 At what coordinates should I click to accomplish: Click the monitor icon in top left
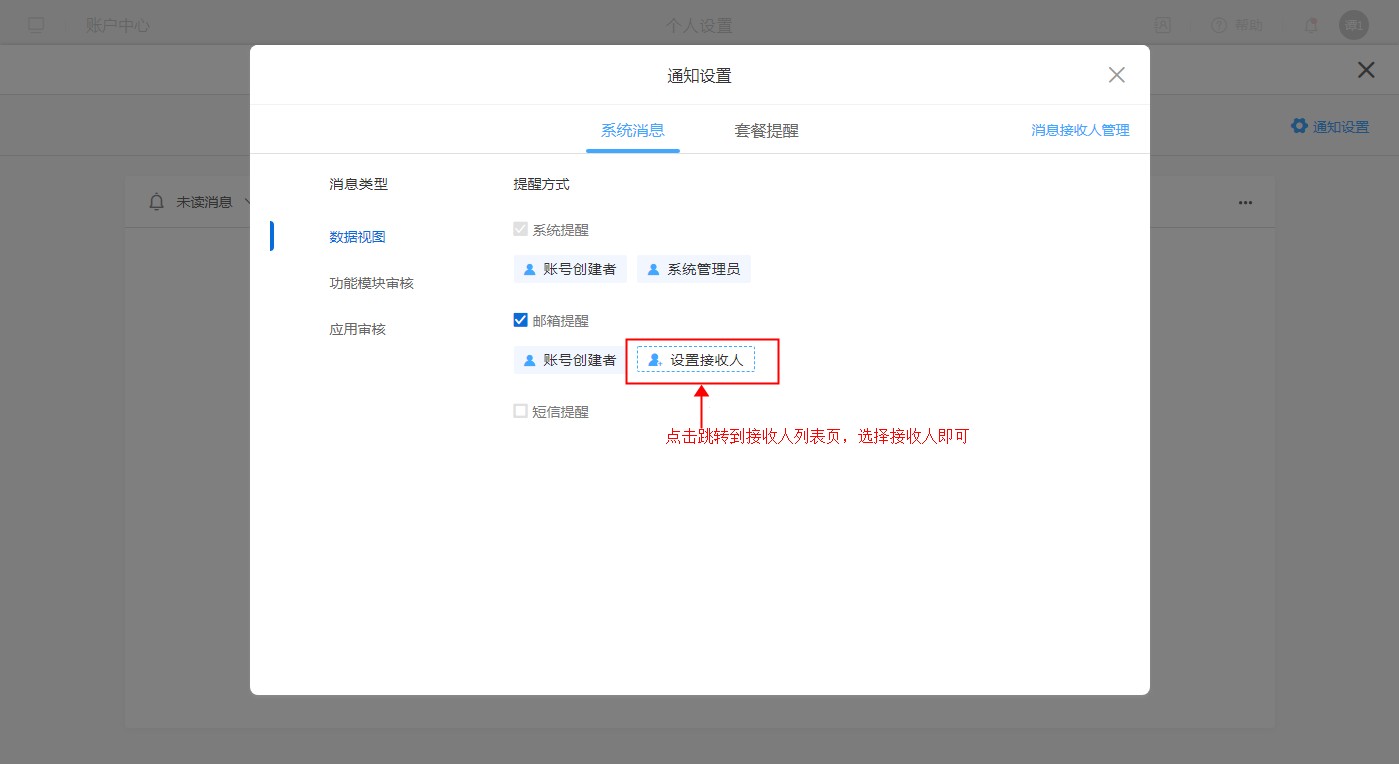point(36,25)
